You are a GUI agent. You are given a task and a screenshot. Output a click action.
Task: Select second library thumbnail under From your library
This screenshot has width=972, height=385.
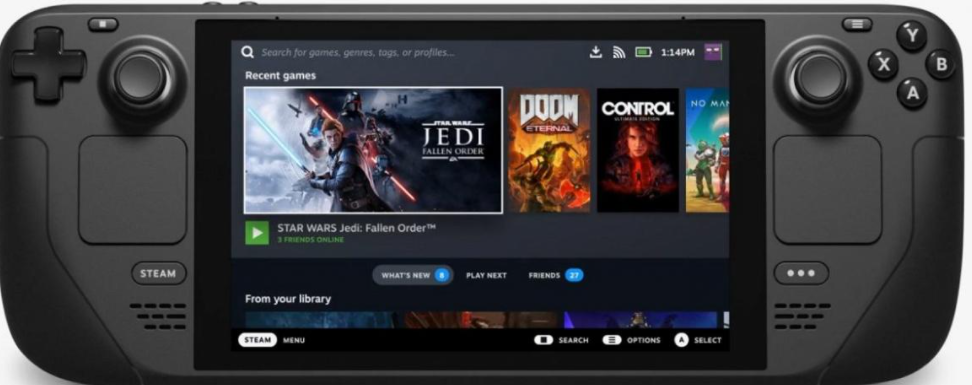click(480, 320)
